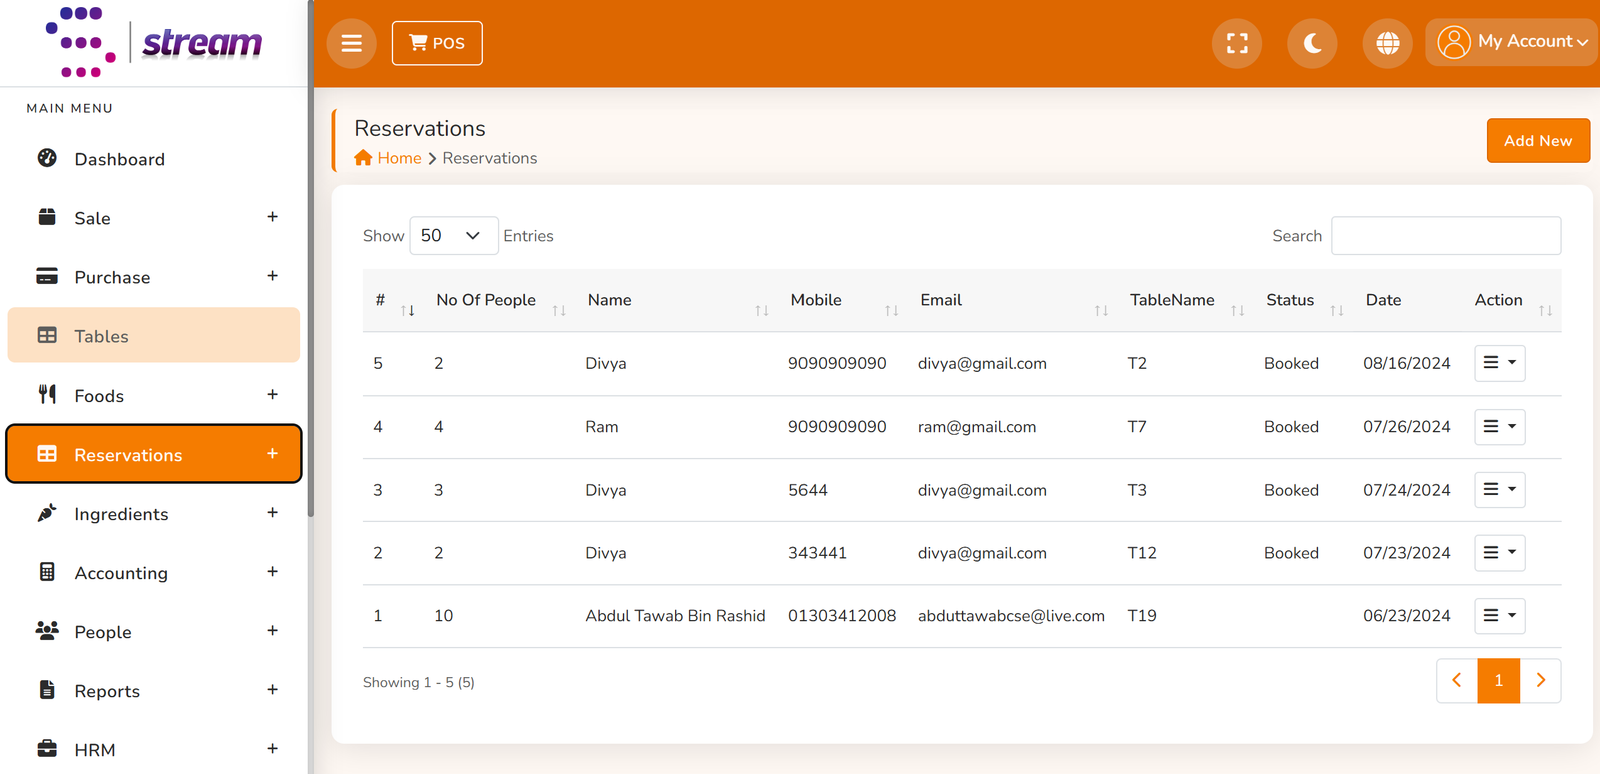Click the Sale briefcase icon
This screenshot has height=774, width=1600.
click(47, 217)
